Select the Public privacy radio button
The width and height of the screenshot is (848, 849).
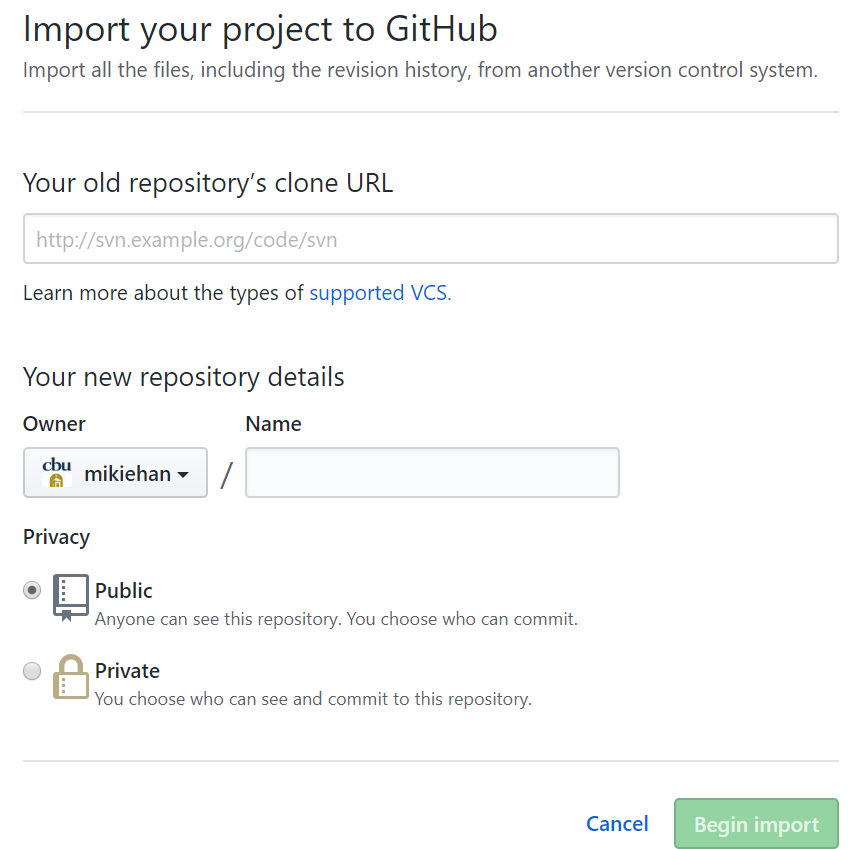[x=31, y=590]
